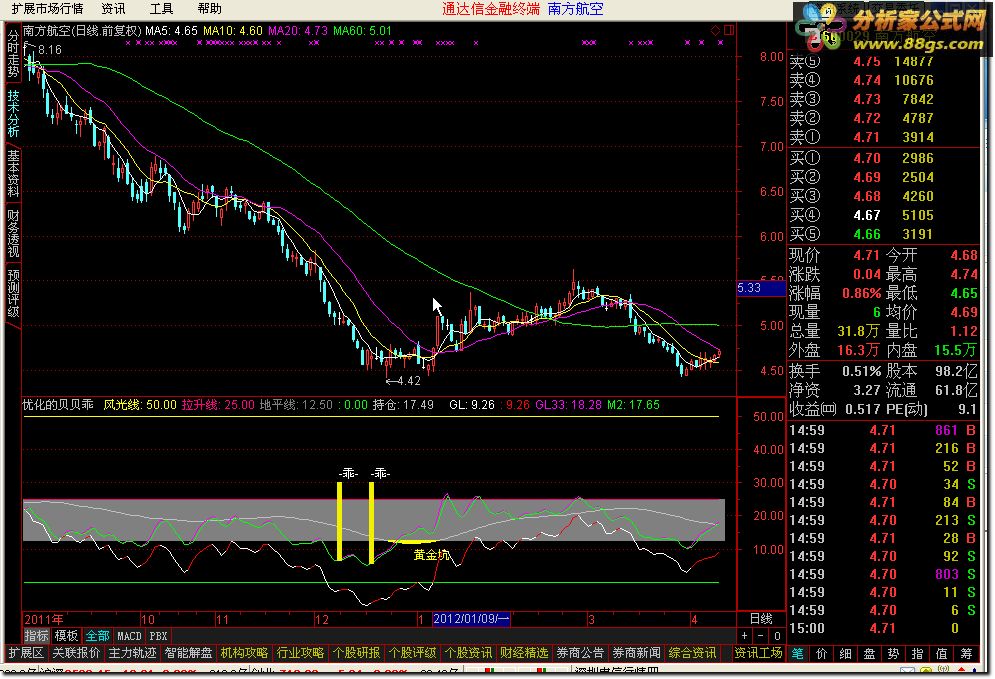Viewport: 995px width, 679px height.
Task: Click the 日线 period selector
Action: pyautogui.click(x=761, y=619)
